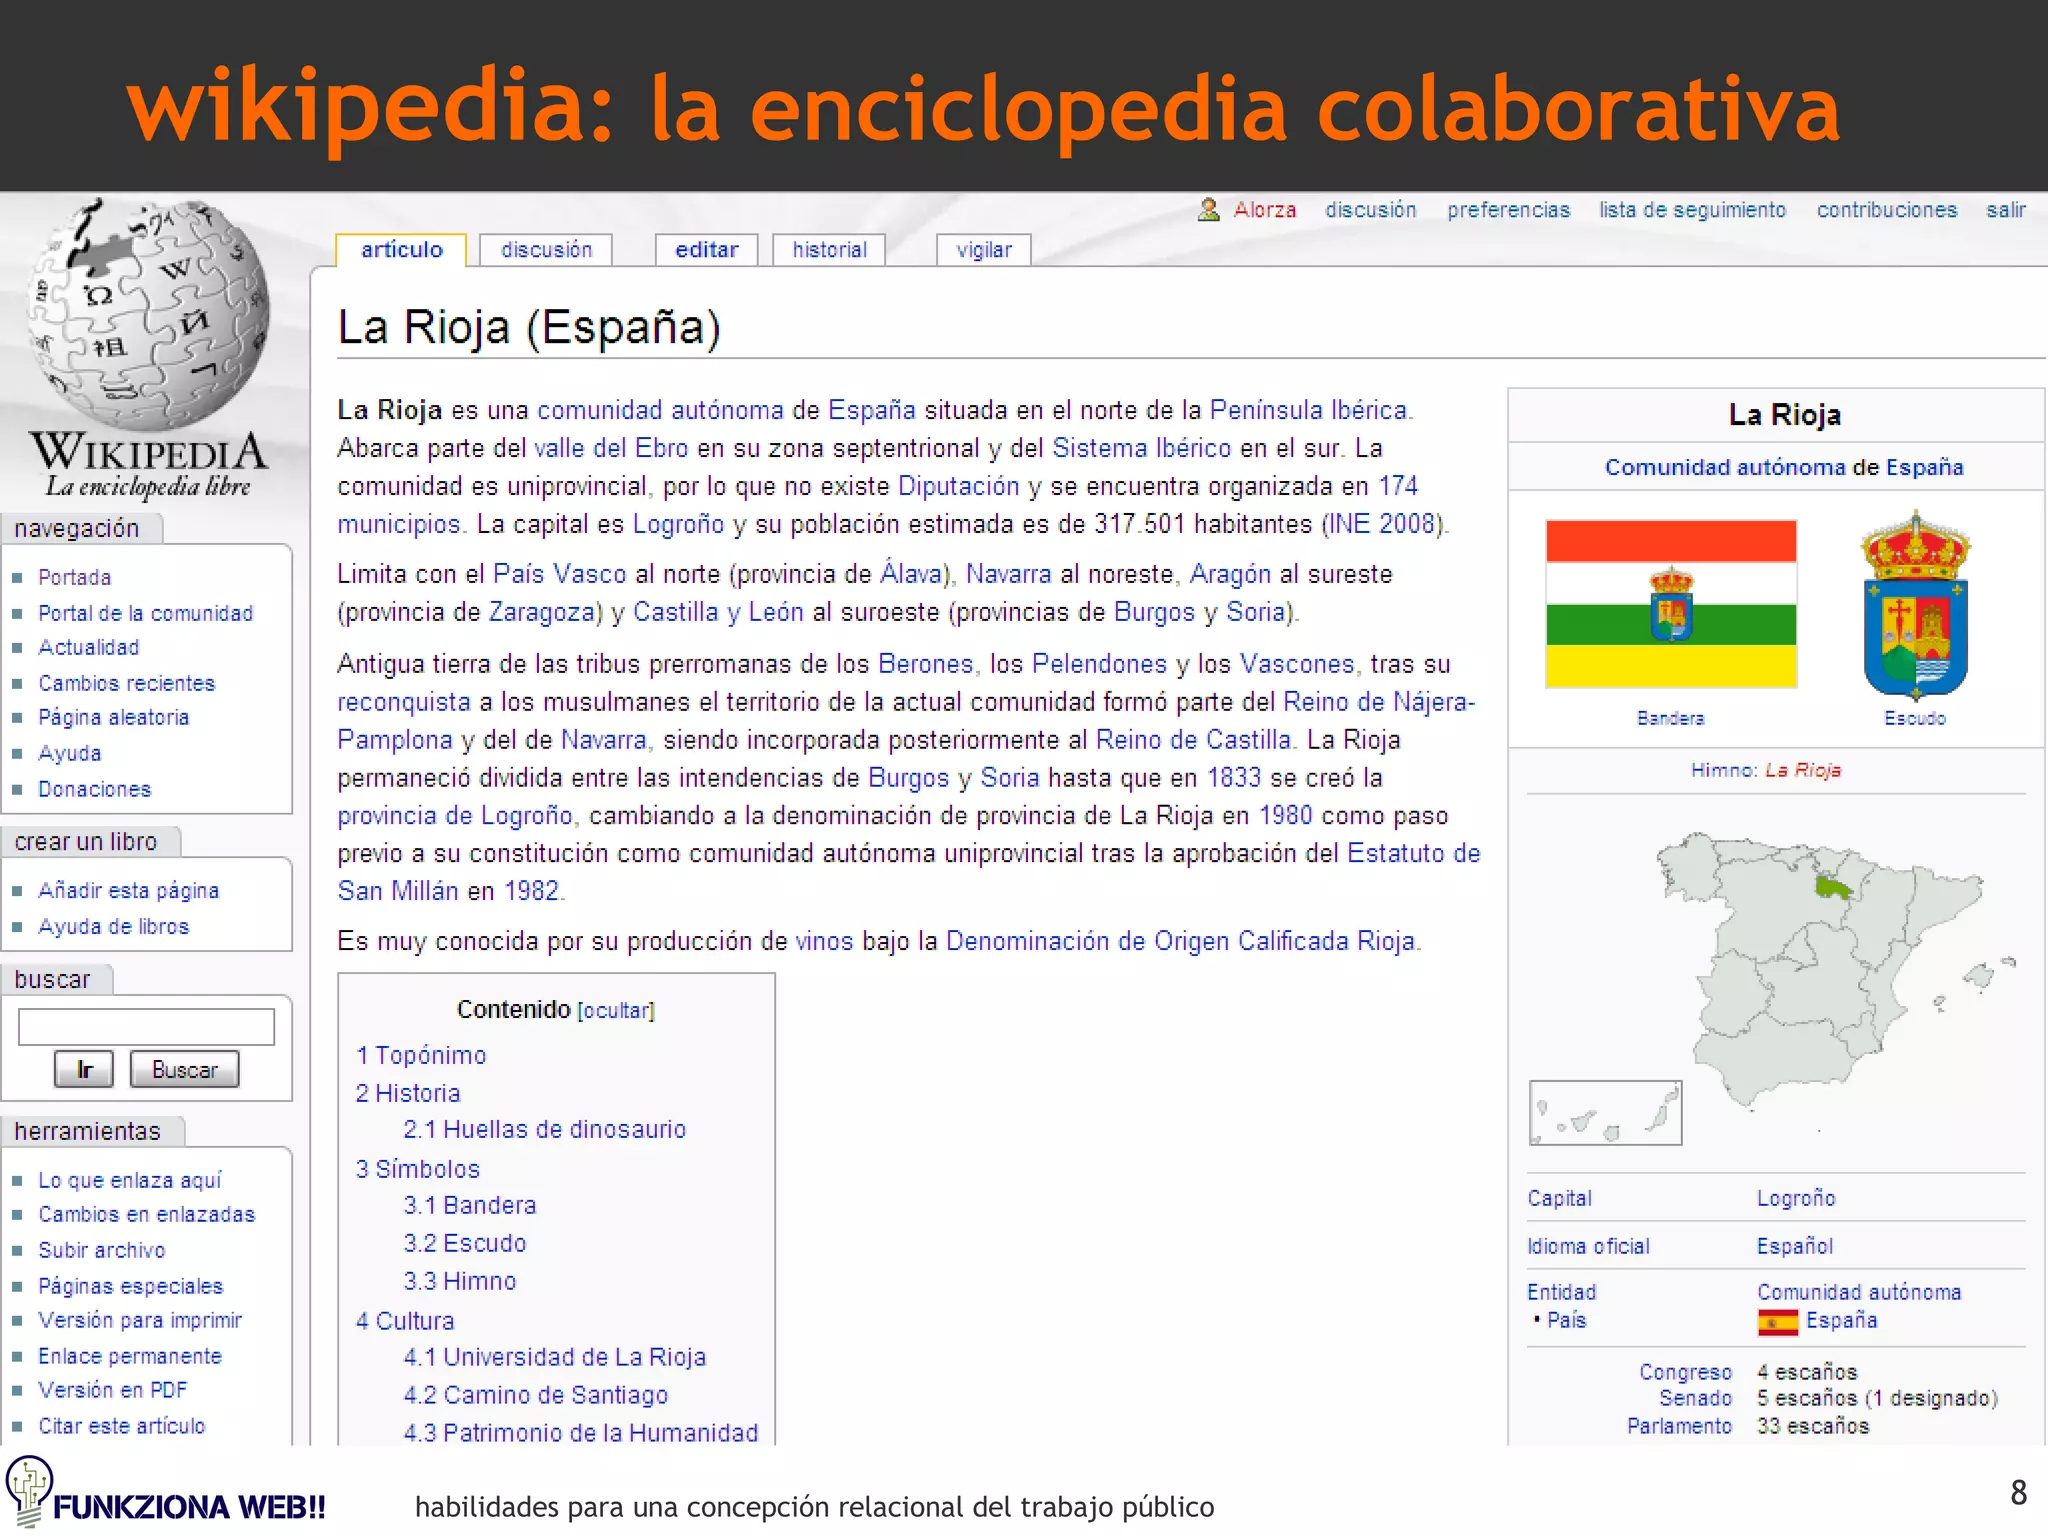Viewport: 2048px width, 1536px height.
Task: Open the Reino de Castilla link
Action: point(1194,740)
